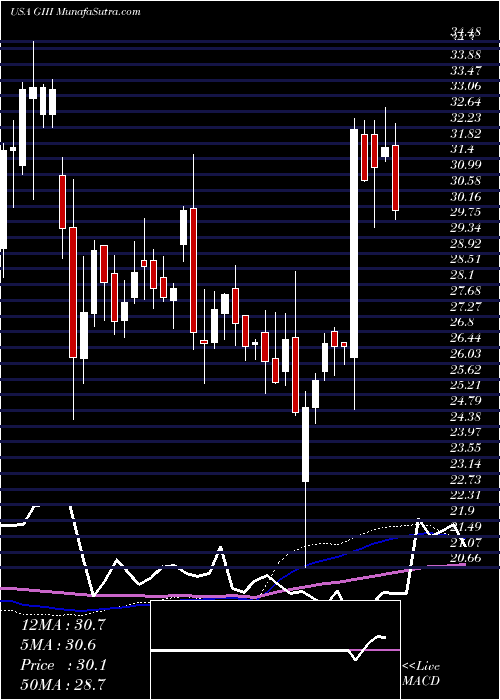500x700 pixels.
Task: Select the 29.75 price axis label
Action: point(466,212)
